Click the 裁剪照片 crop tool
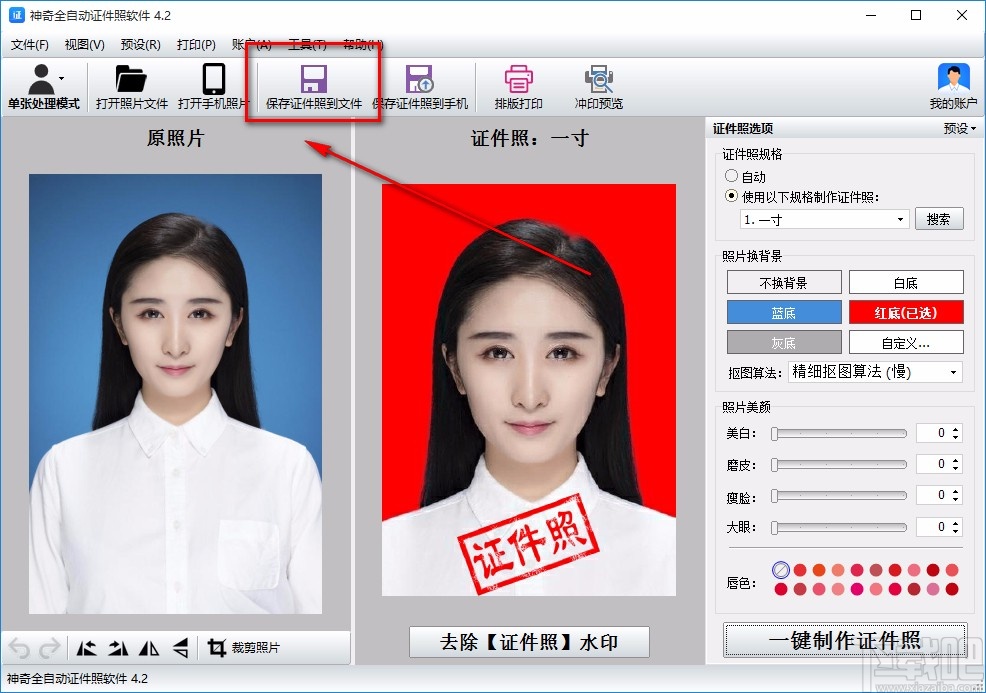 click(243, 648)
